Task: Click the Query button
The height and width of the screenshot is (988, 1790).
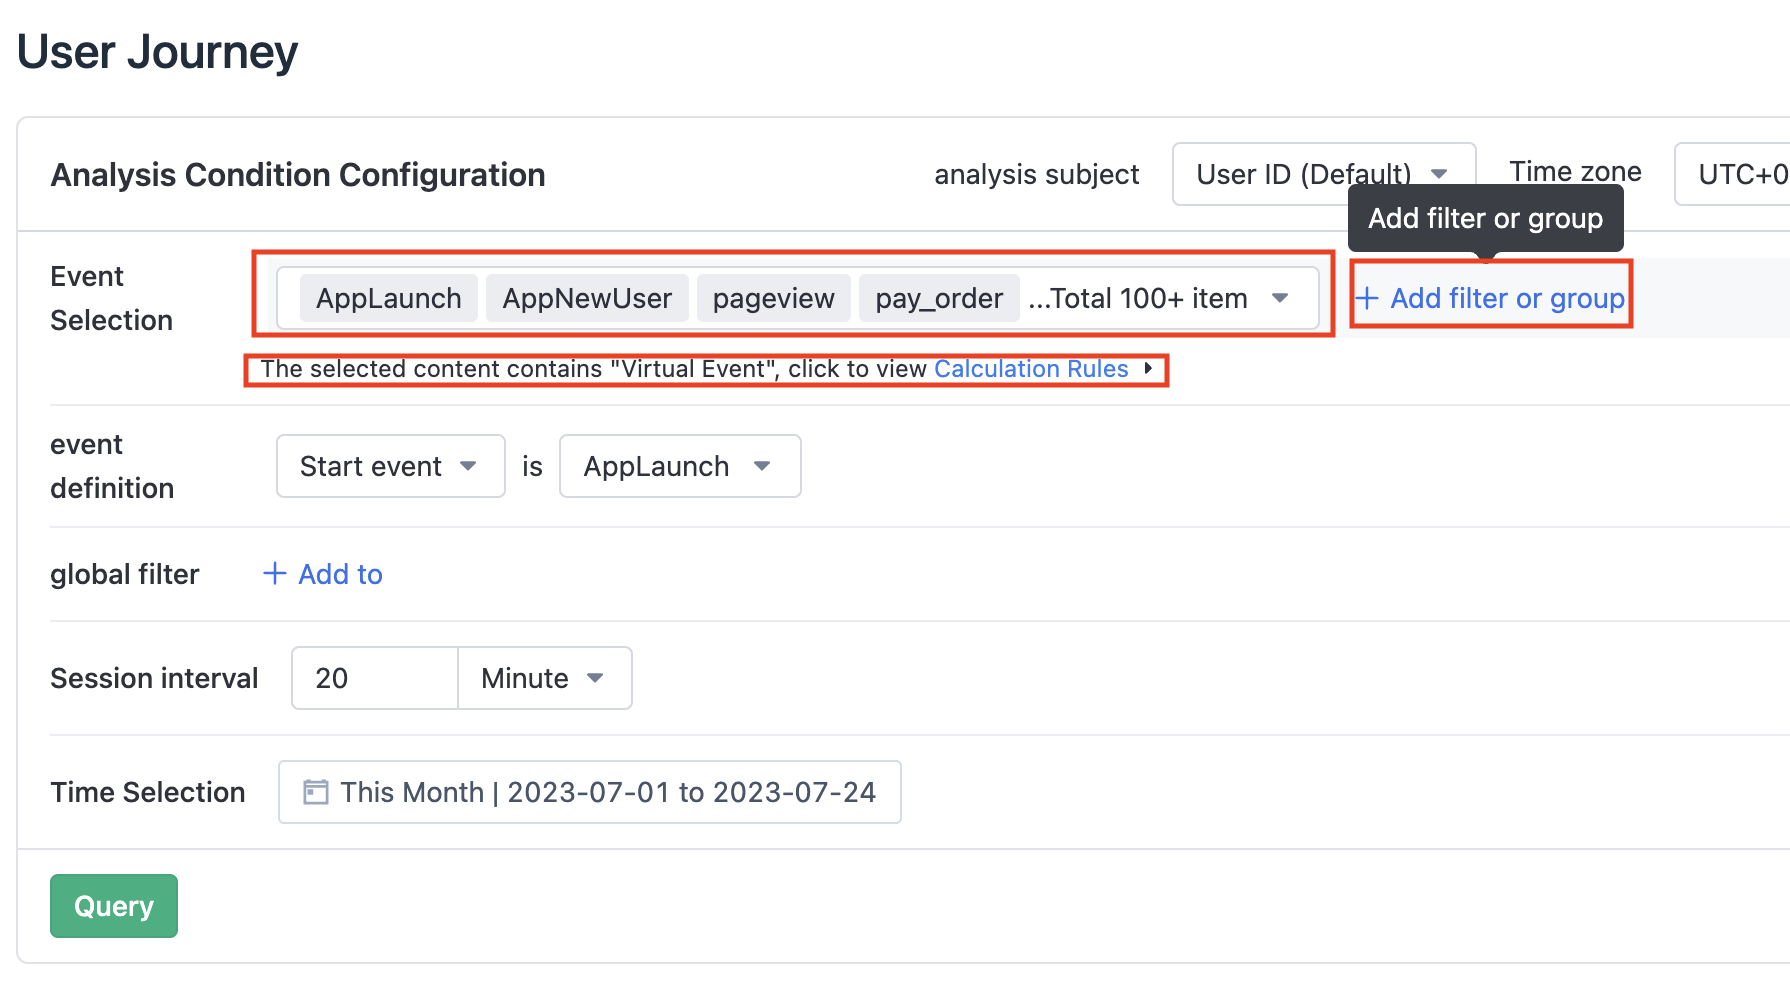Action: coord(113,905)
